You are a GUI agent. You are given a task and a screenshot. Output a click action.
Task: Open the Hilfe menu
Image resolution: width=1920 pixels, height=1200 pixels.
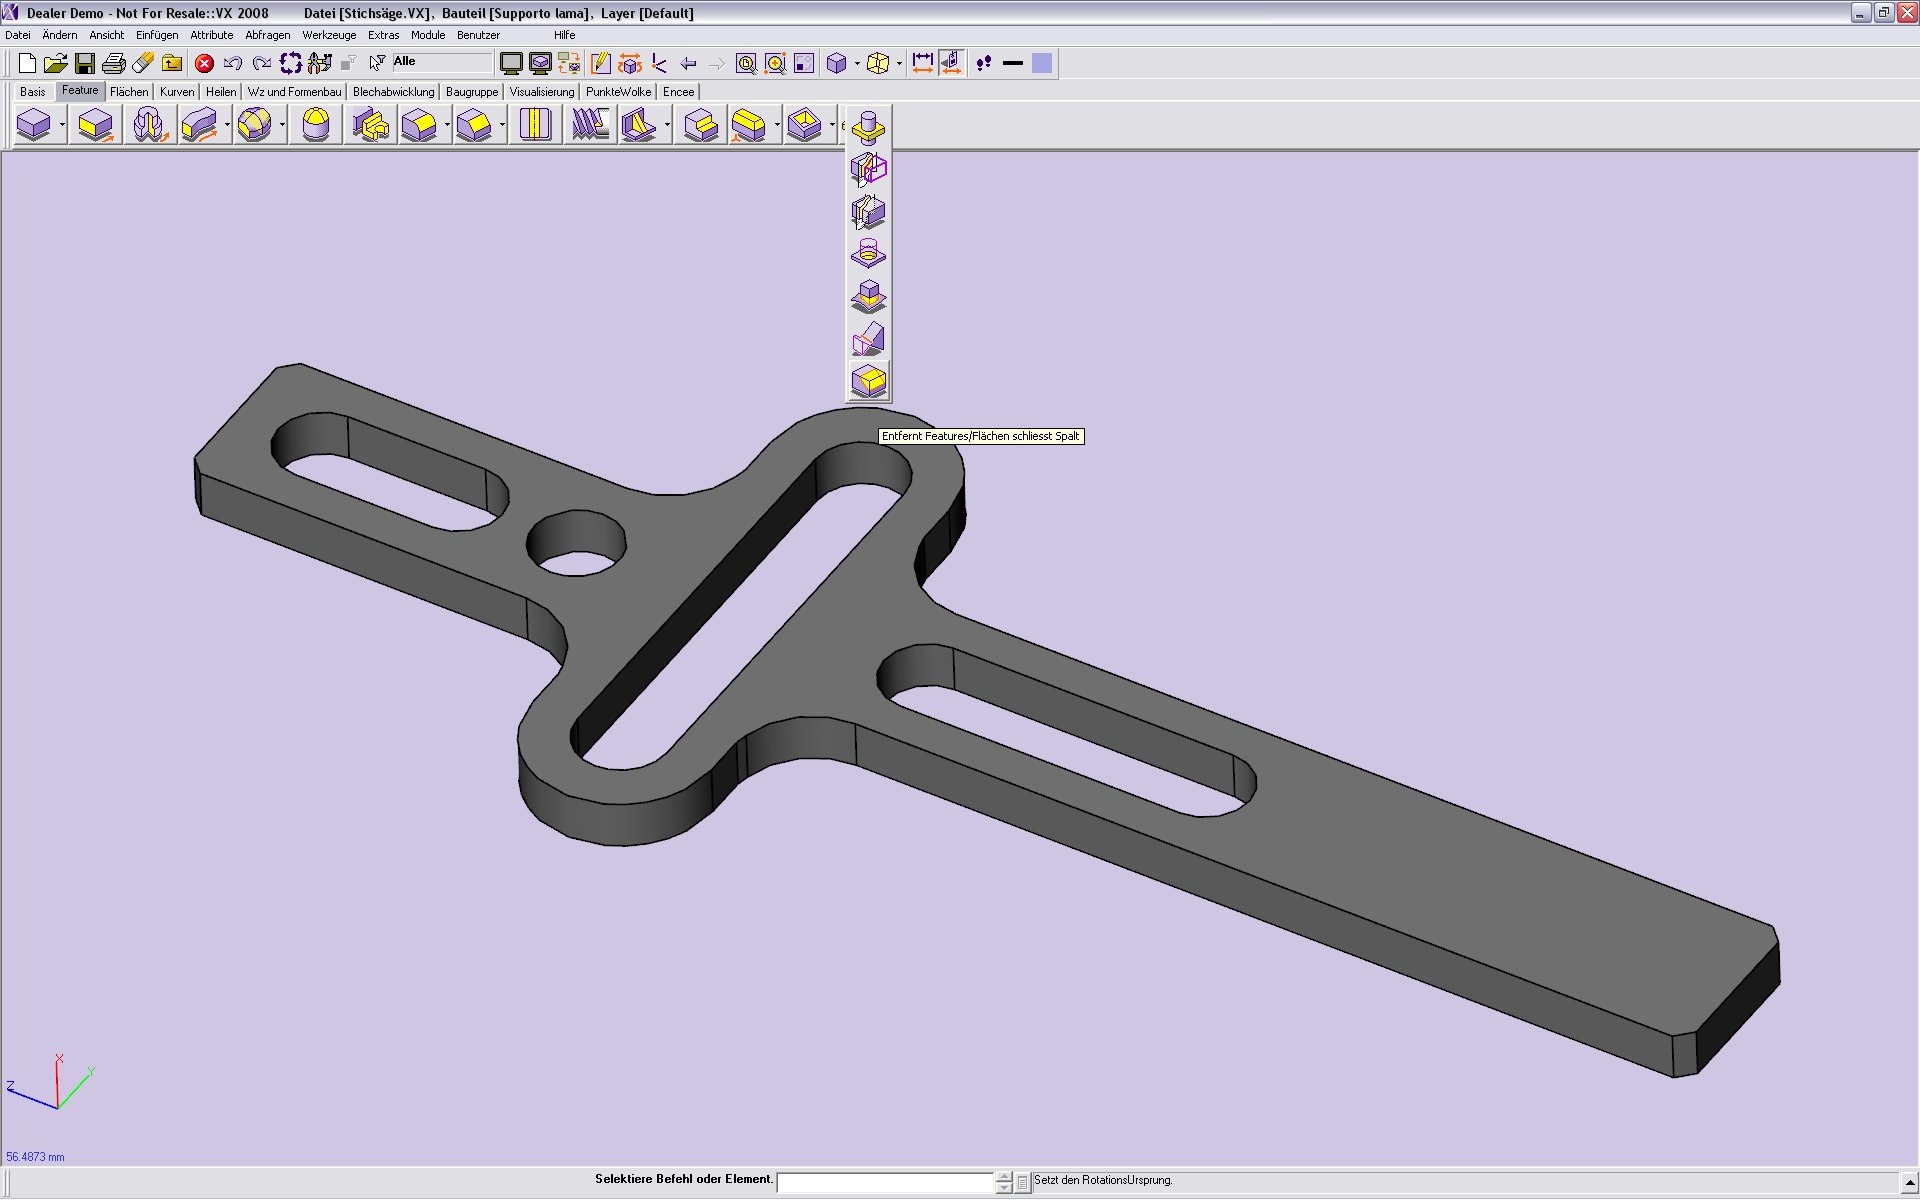click(565, 35)
